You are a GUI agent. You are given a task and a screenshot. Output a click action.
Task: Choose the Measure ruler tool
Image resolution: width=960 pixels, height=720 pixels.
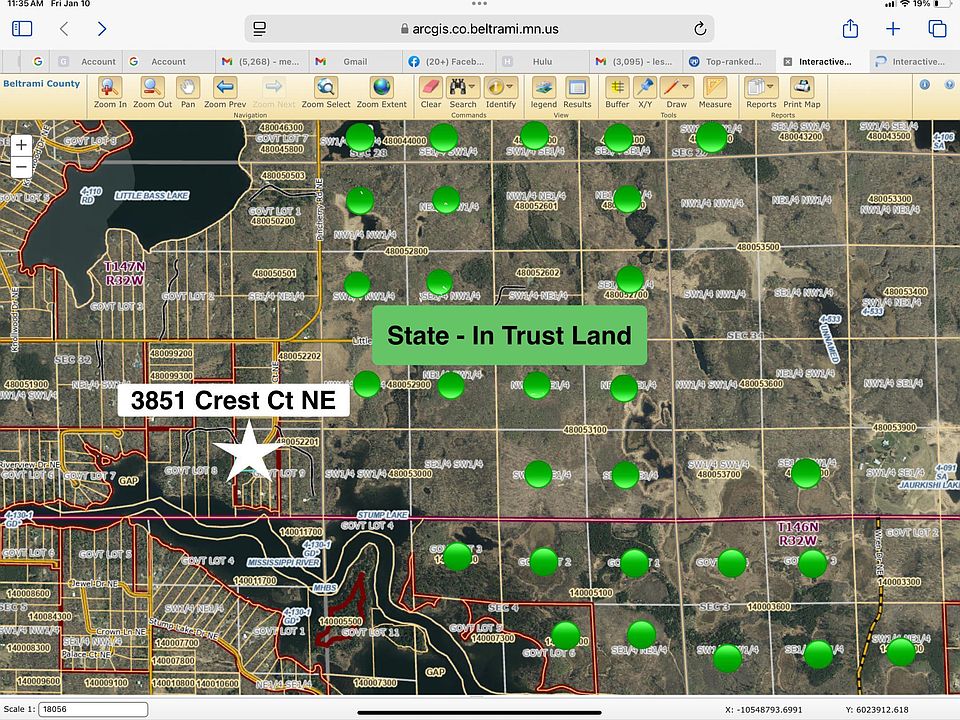click(x=715, y=89)
